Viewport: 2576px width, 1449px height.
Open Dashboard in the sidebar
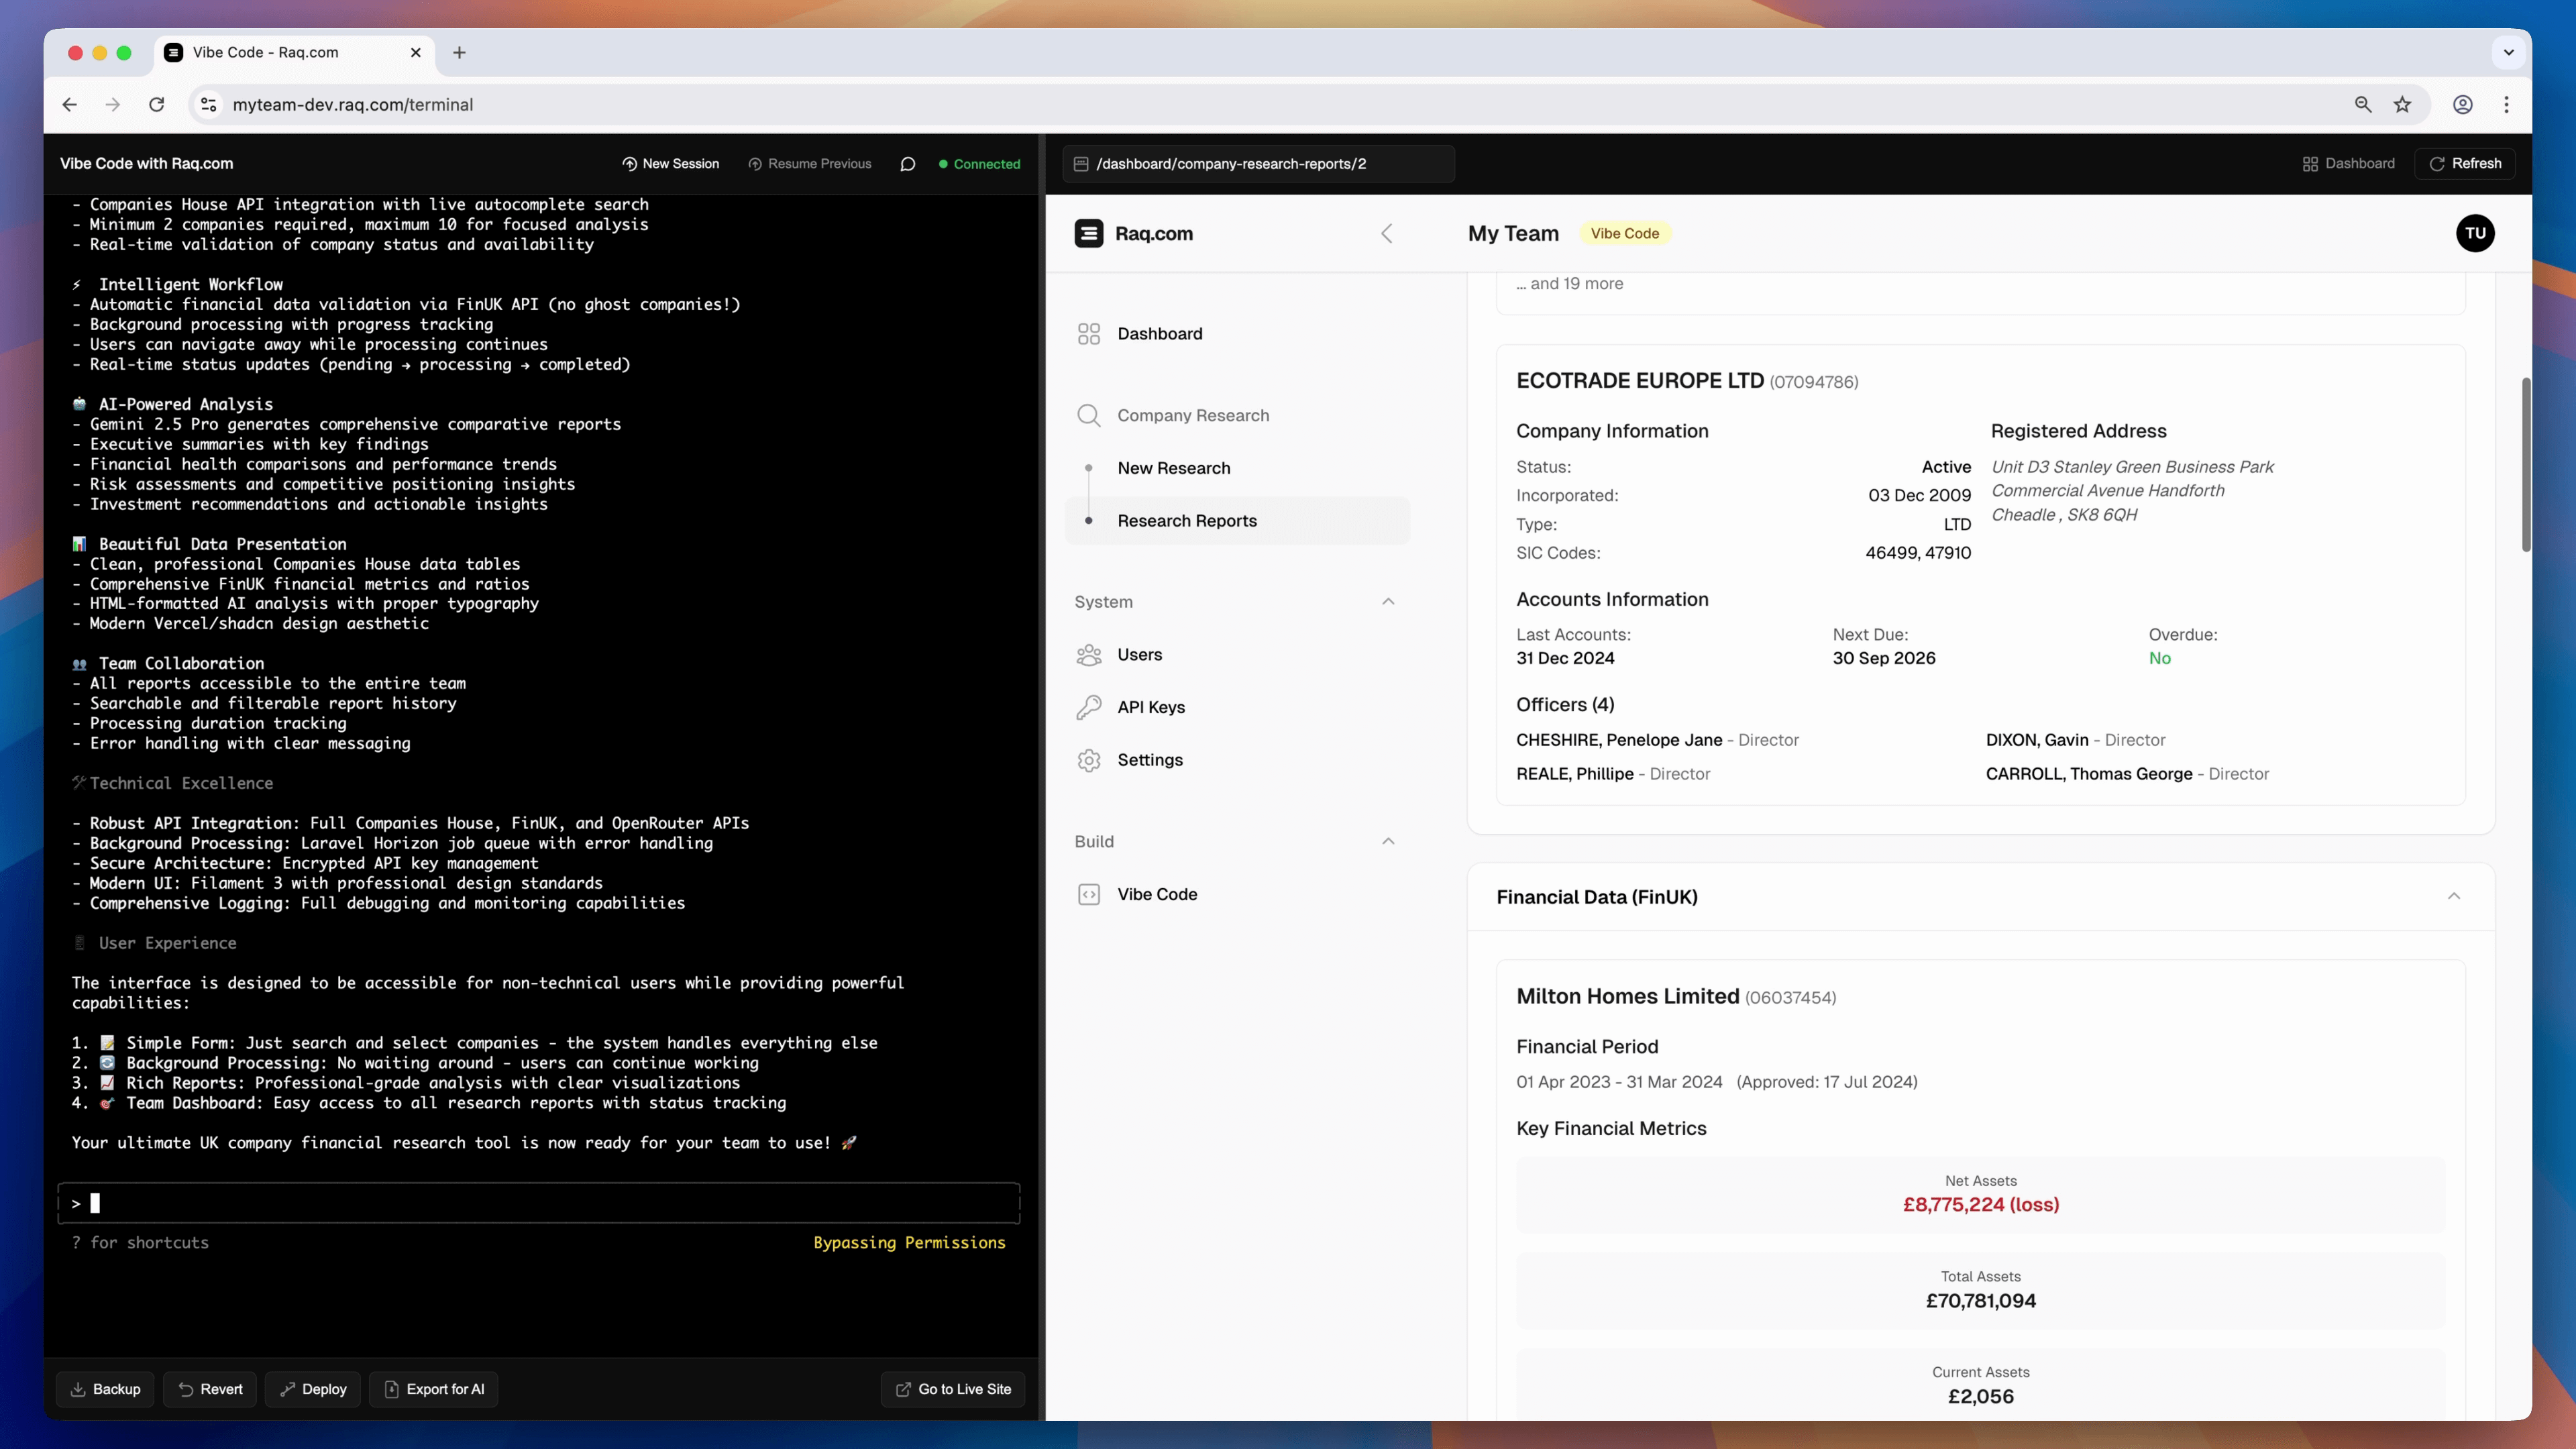1237,334
